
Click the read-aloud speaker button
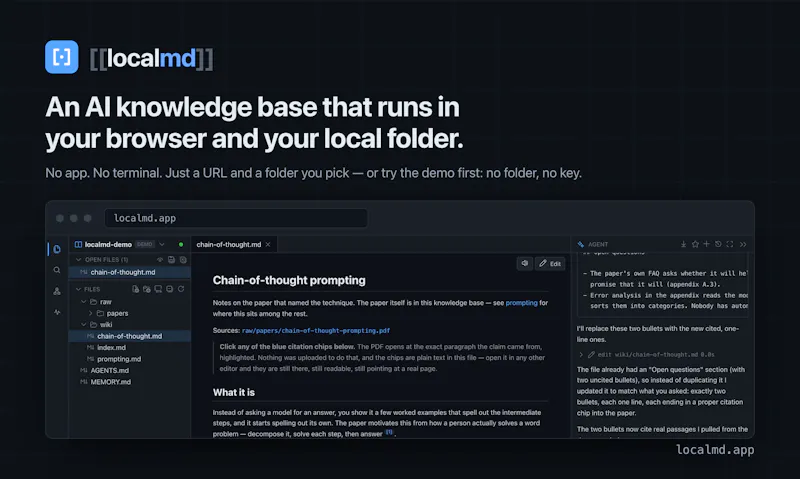click(x=524, y=263)
